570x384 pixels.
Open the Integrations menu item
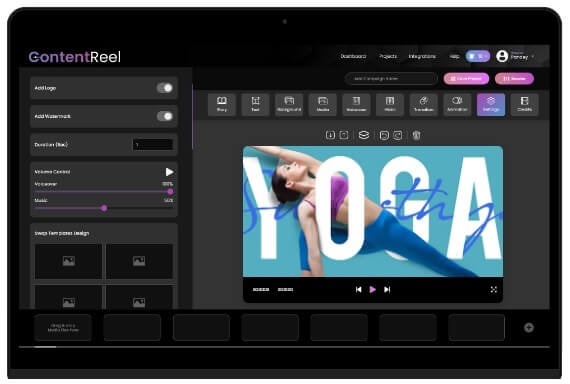point(422,56)
